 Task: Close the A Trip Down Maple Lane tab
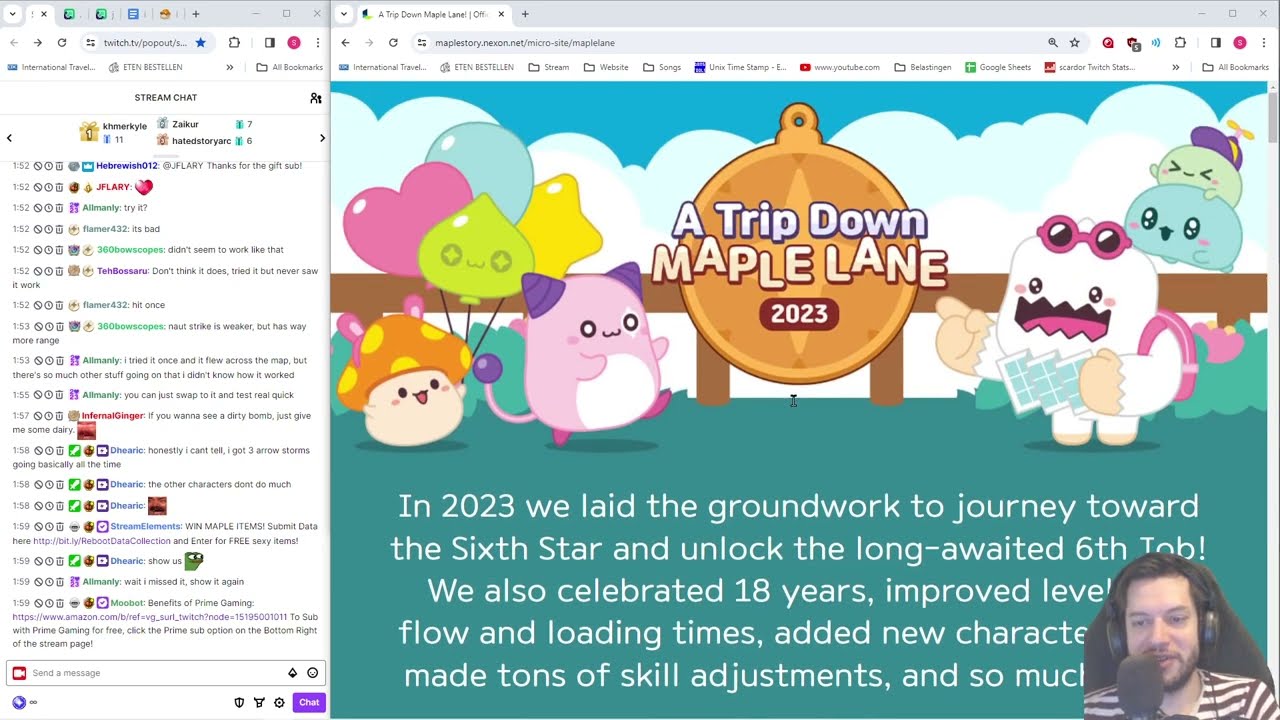tap(501, 14)
